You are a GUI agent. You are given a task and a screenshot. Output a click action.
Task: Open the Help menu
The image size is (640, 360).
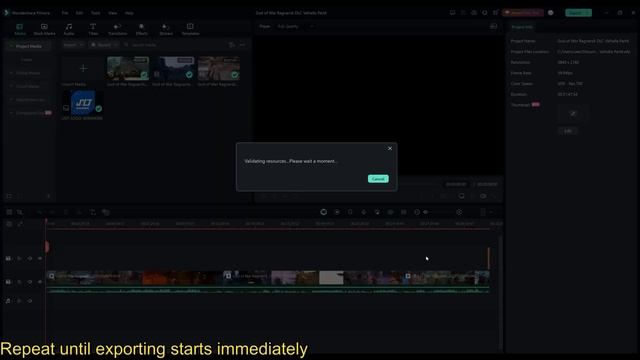coord(129,13)
